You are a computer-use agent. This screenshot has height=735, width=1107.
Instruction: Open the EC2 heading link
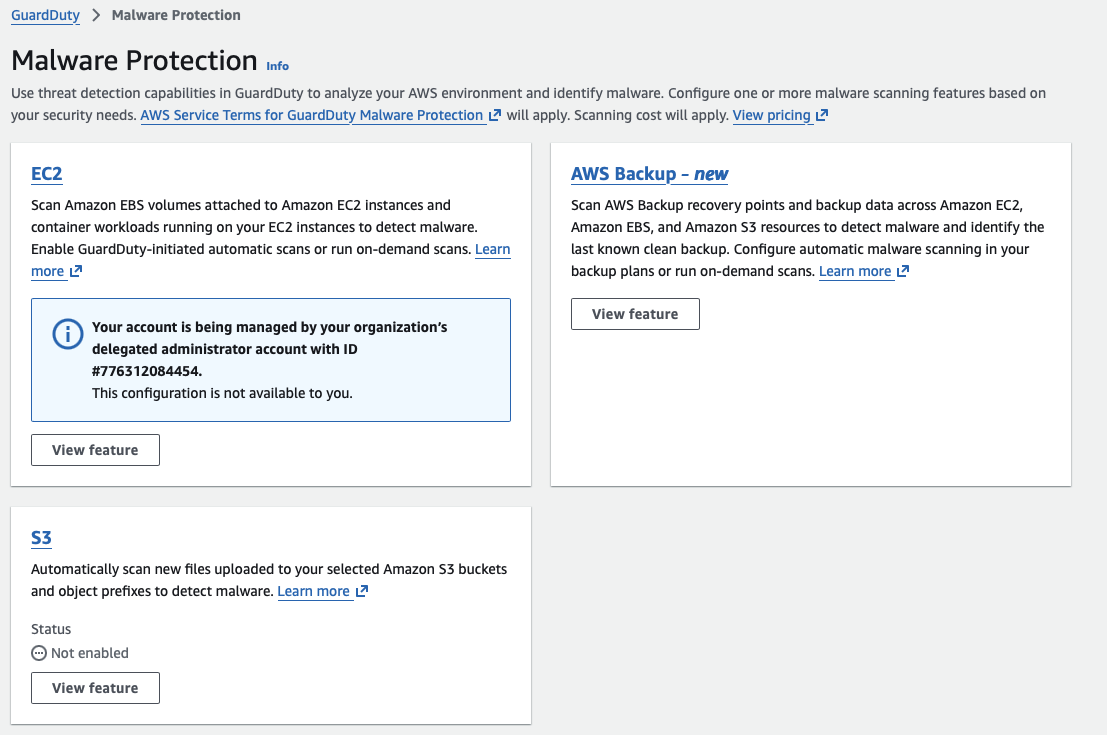47,174
